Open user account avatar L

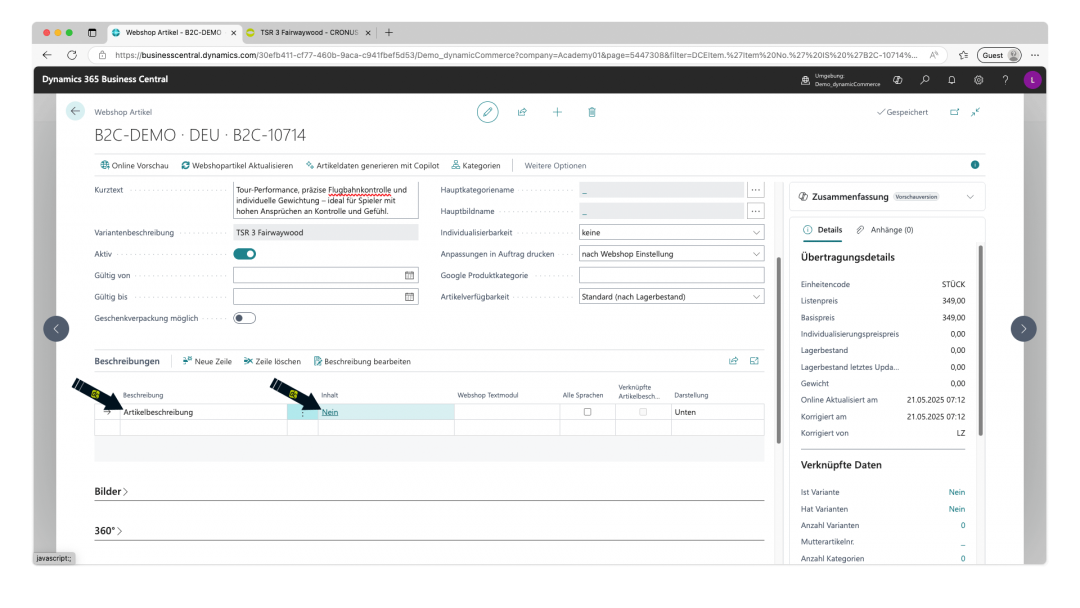click(1032, 80)
